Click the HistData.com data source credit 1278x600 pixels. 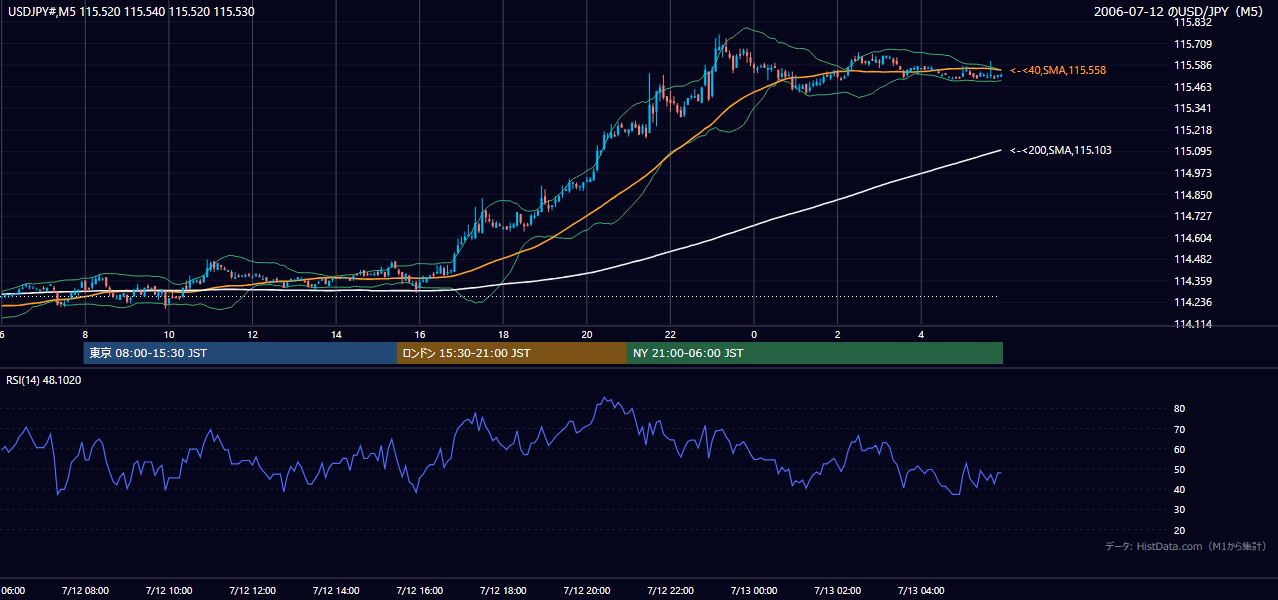1186,546
